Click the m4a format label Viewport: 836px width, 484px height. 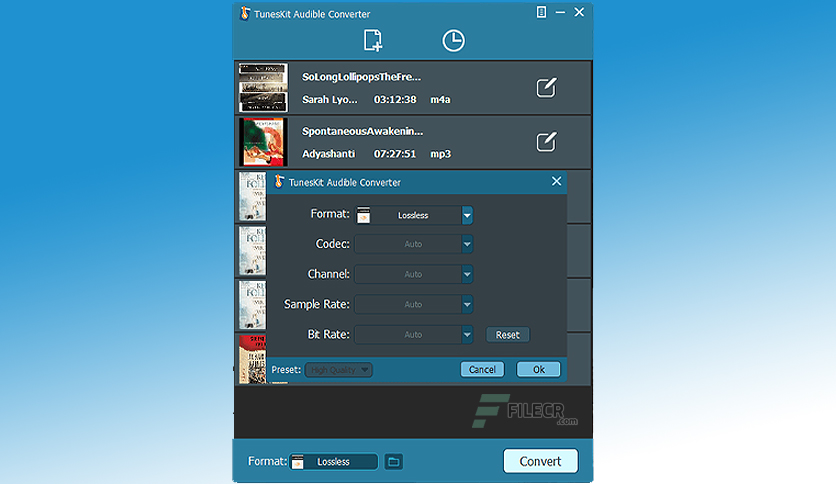(x=440, y=100)
